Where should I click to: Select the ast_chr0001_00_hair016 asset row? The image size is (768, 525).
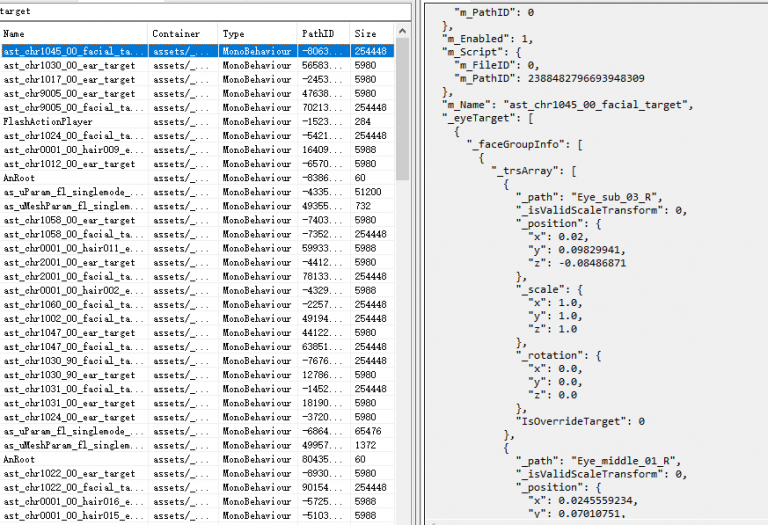coord(69,501)
